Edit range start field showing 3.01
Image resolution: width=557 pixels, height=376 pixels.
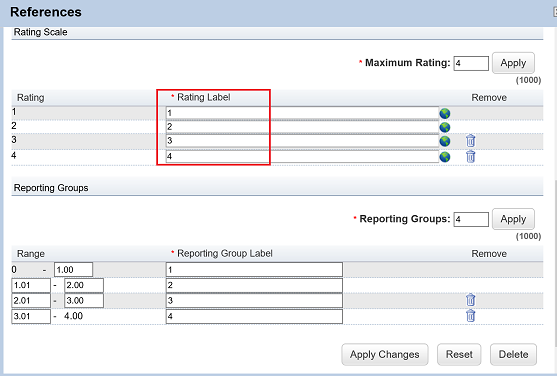coord(31,316)
